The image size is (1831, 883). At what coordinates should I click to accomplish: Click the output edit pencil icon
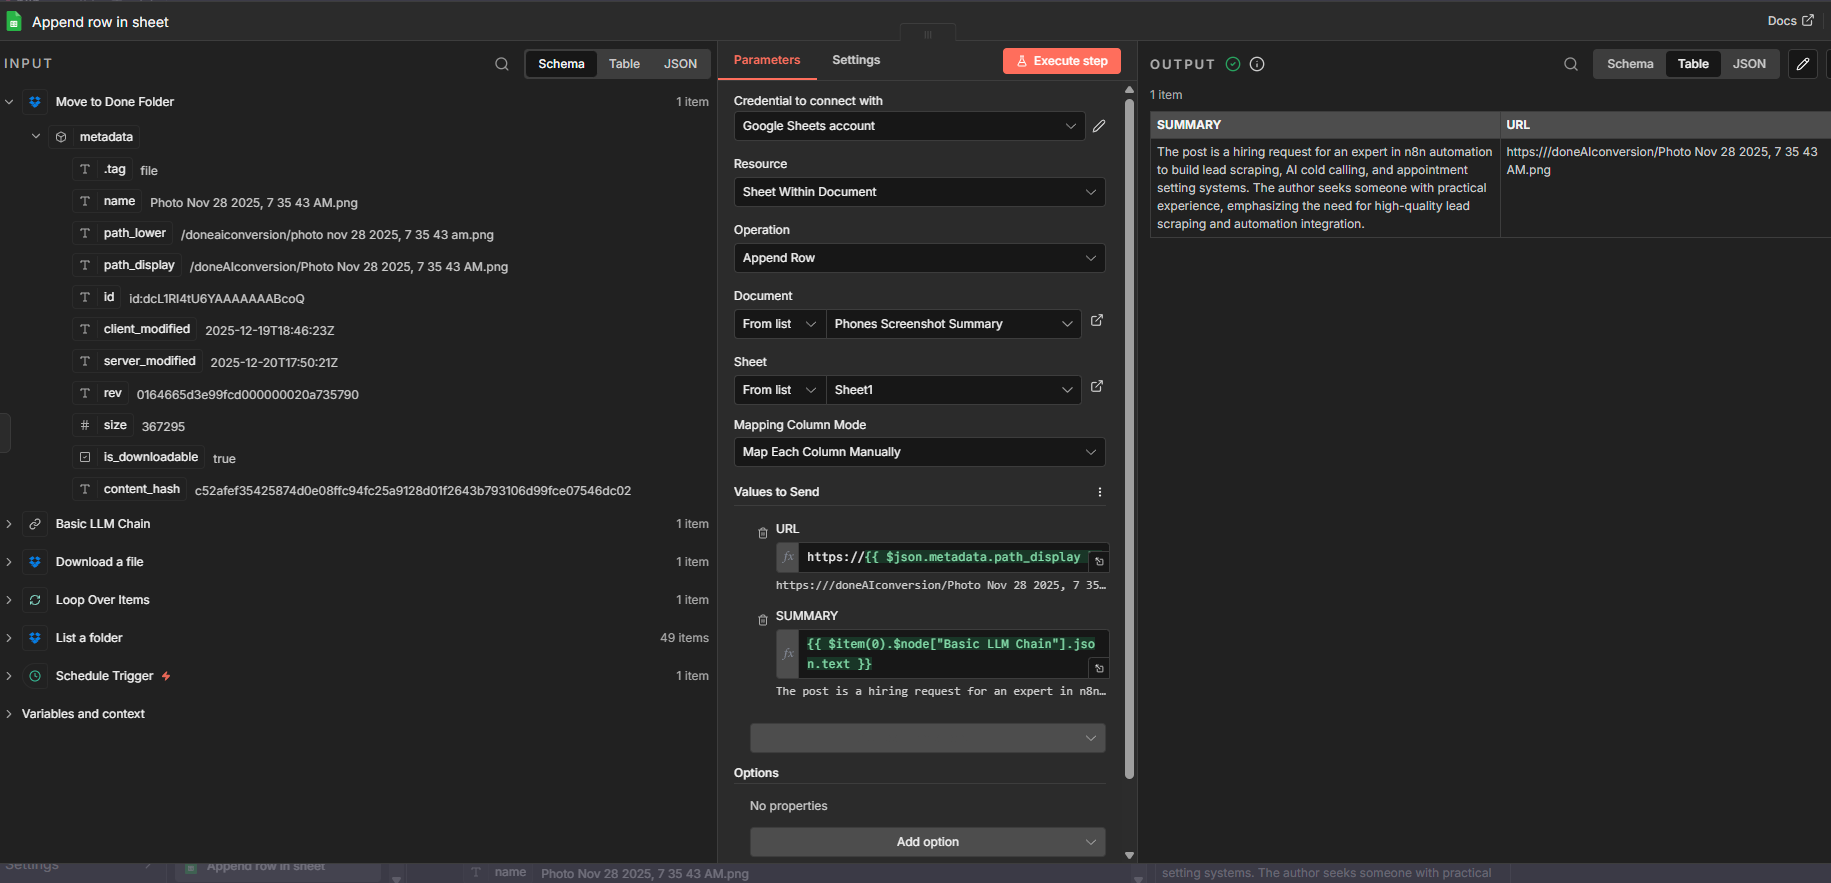[1802, 64]
